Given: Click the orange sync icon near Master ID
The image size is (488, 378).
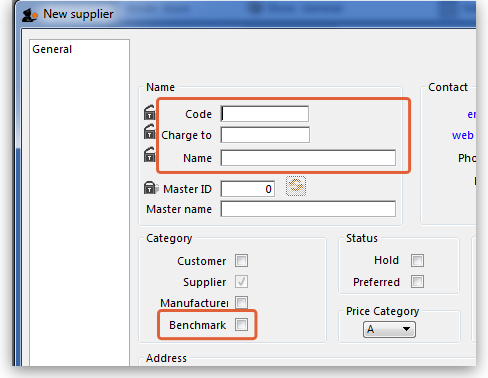Looking at the screenshot, I should pyautogui.click(x=296, y=186).
